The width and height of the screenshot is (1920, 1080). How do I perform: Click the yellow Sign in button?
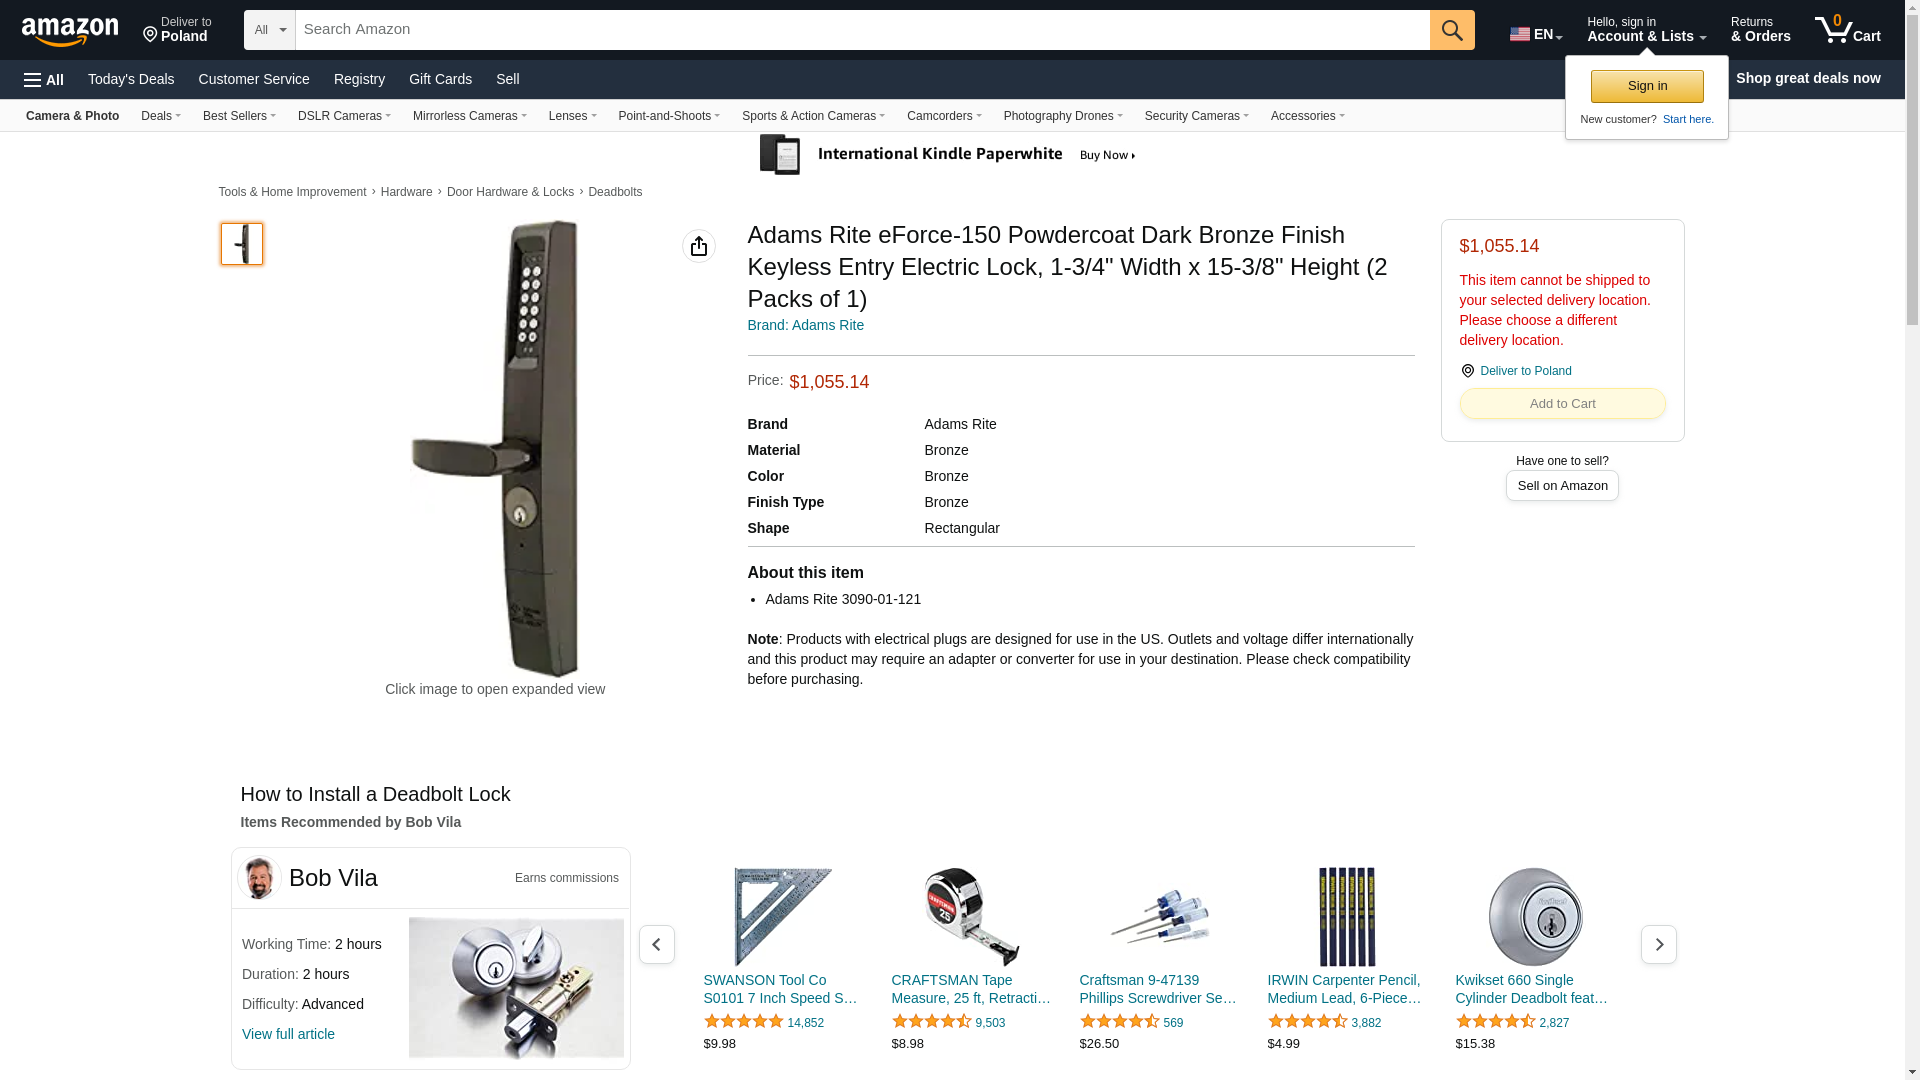1647,86
